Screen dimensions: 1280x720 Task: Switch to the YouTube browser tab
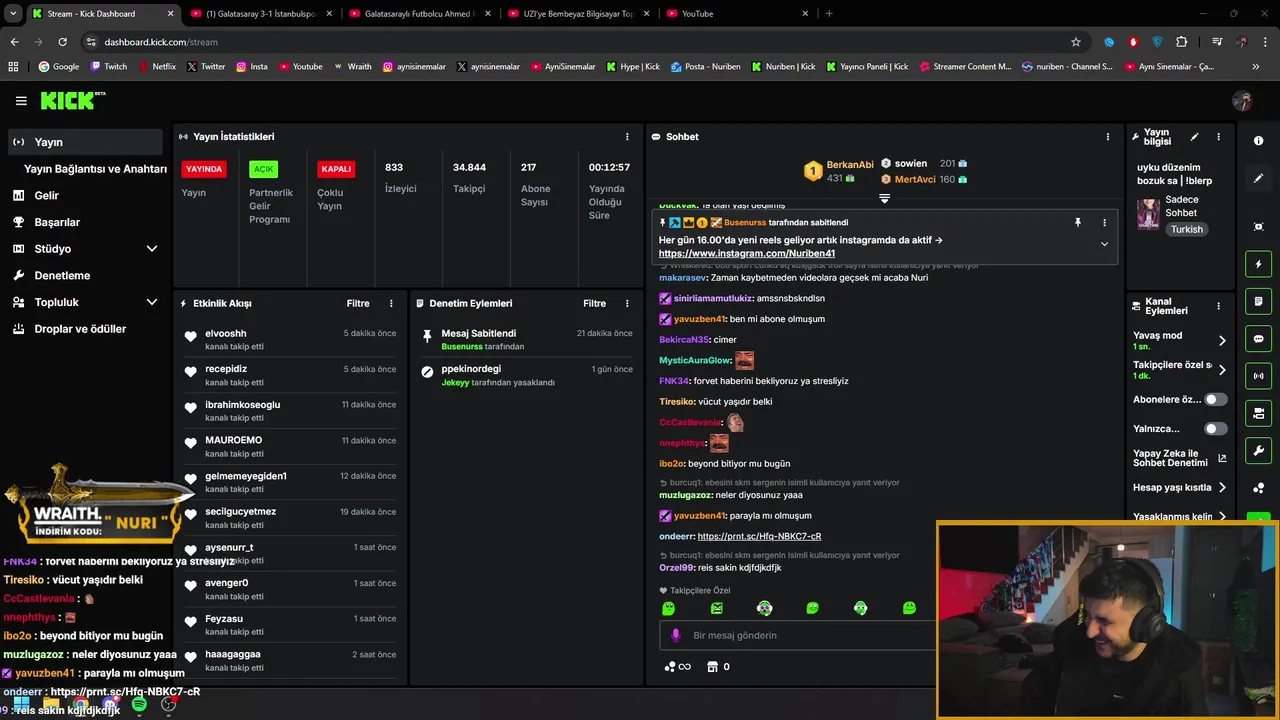[737, 14]
